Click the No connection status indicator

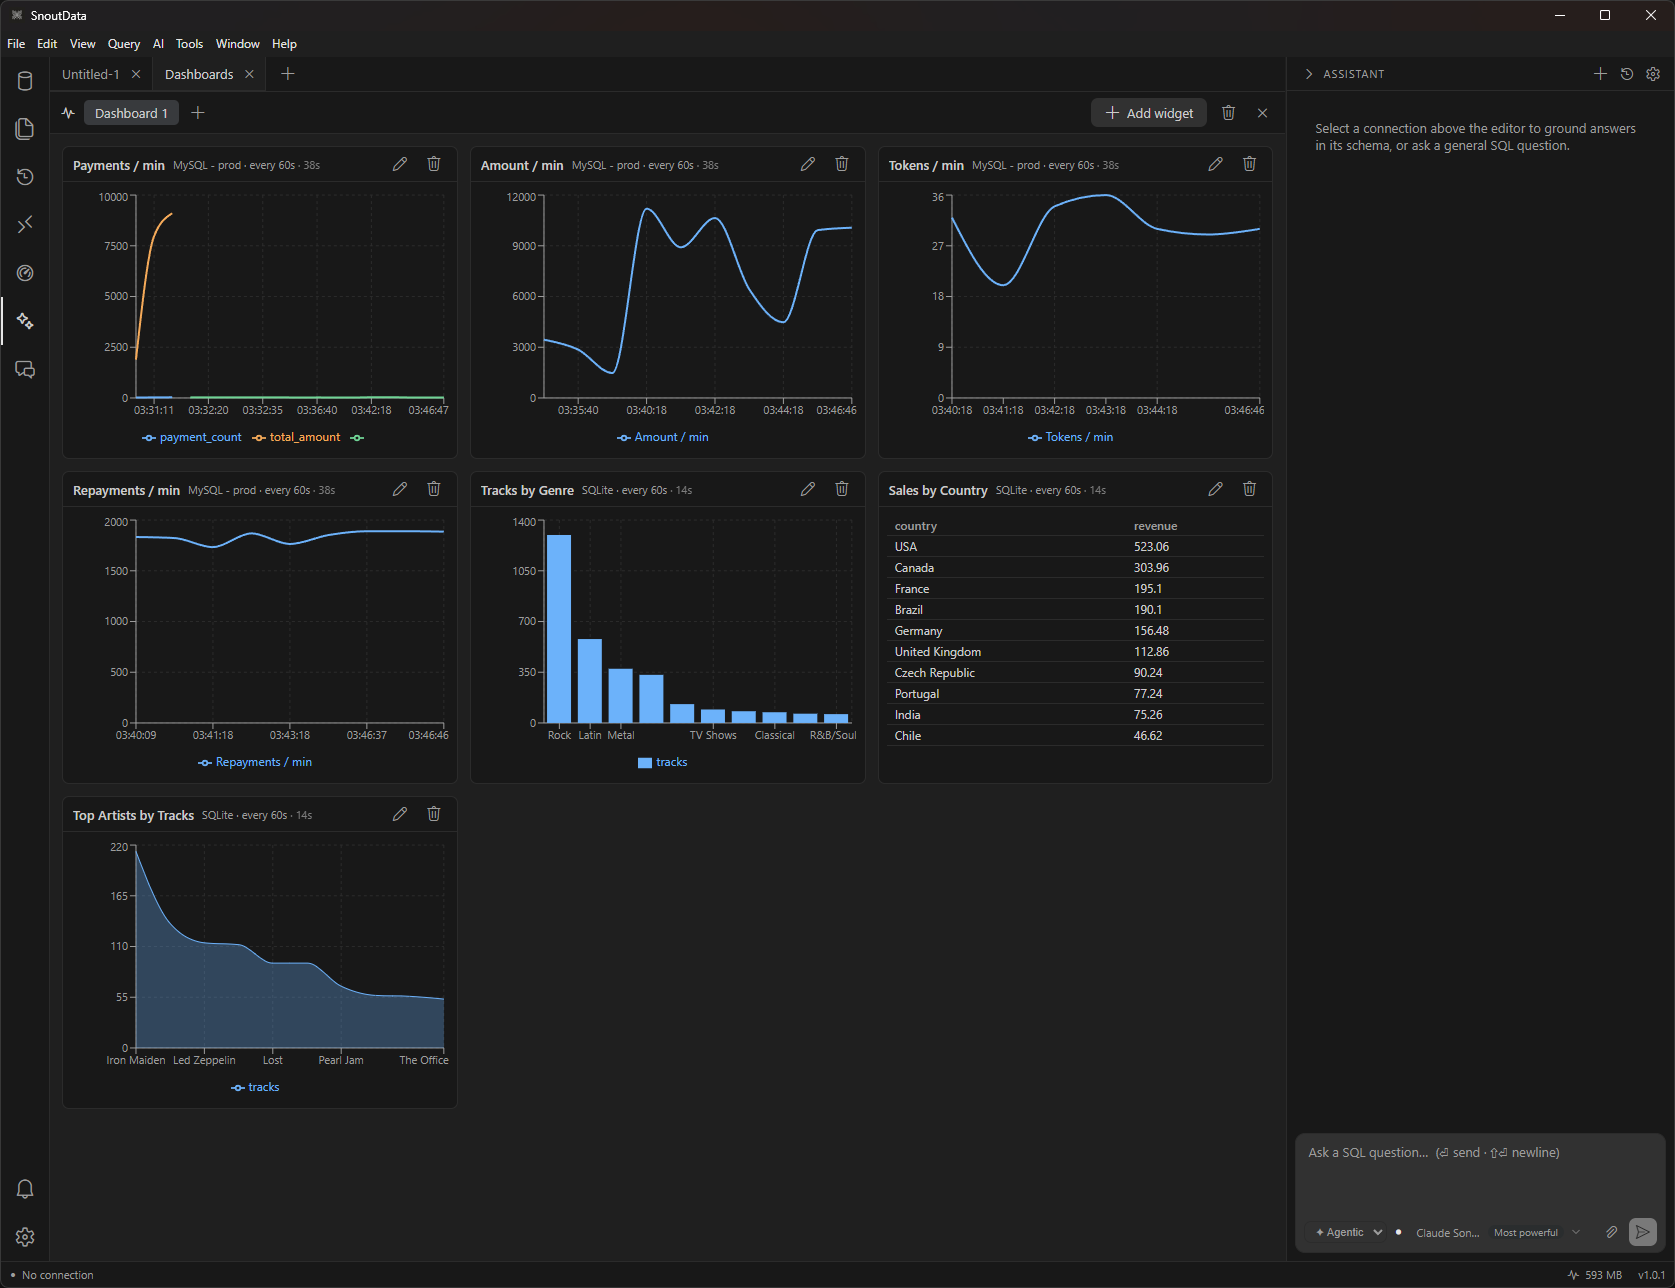pyautogui.click(x=52, y=1275)
